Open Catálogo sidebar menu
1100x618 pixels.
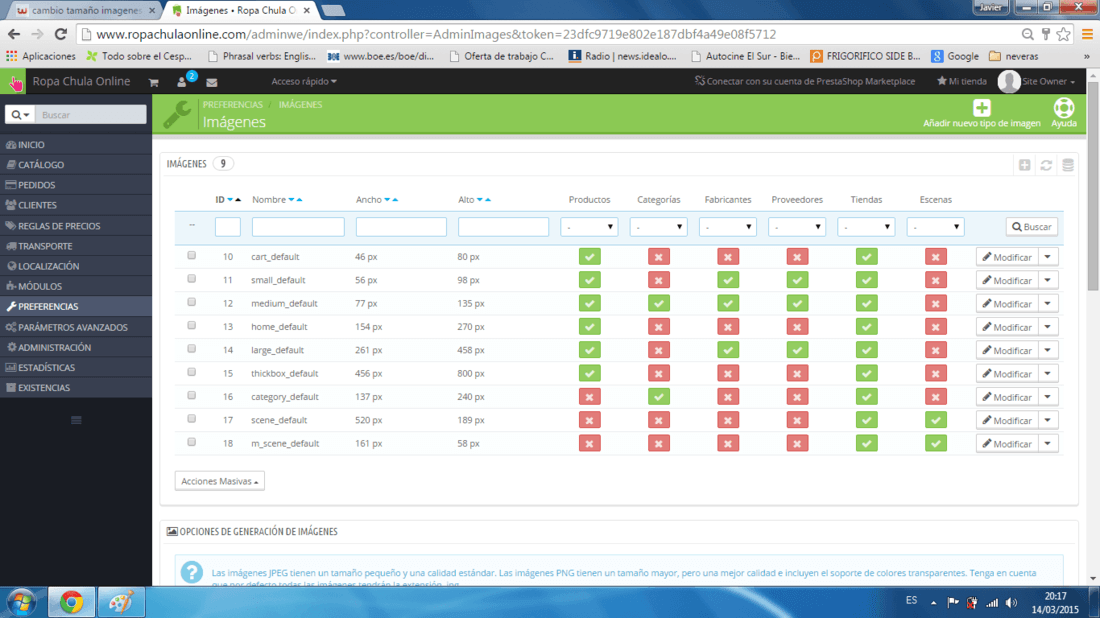76,165
